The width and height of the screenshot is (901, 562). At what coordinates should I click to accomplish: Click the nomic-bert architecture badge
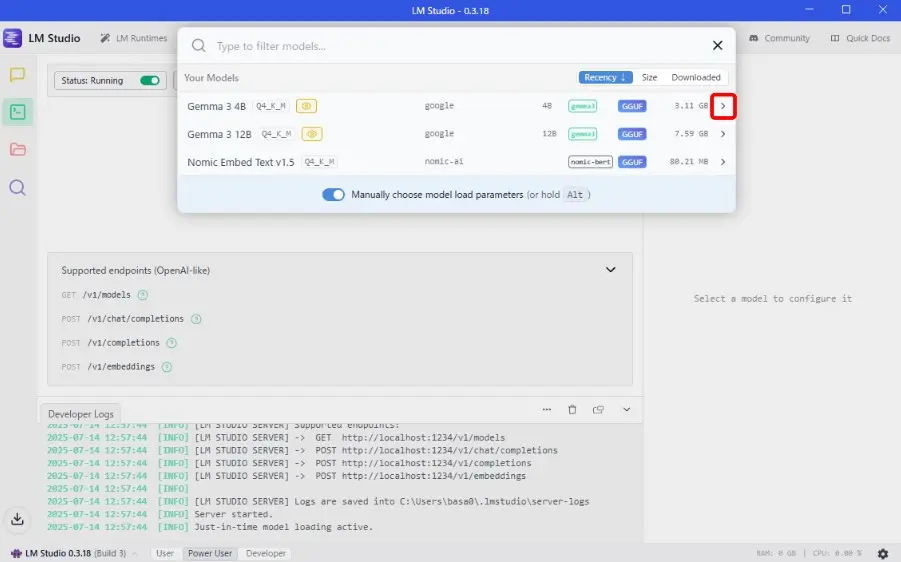tap(590, 162)
